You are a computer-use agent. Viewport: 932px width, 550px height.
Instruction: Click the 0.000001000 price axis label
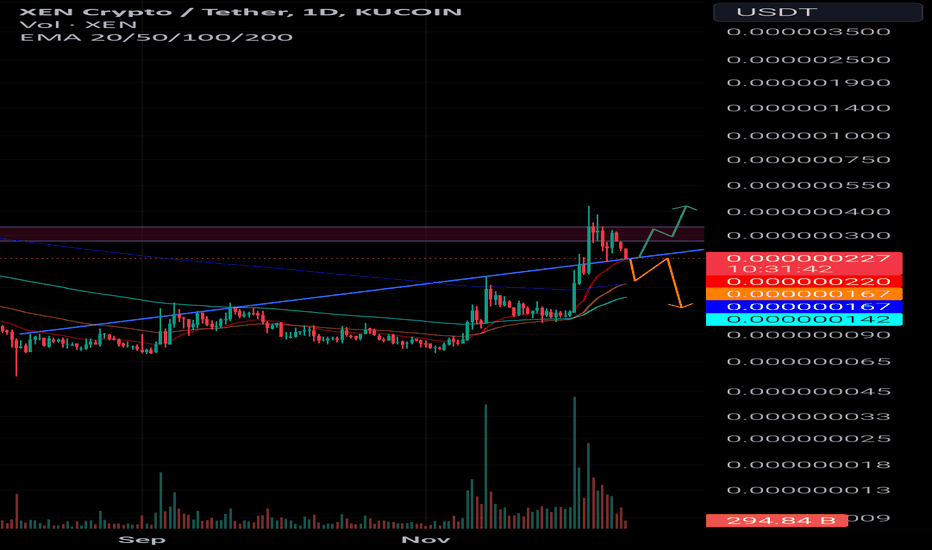[808, 136]
